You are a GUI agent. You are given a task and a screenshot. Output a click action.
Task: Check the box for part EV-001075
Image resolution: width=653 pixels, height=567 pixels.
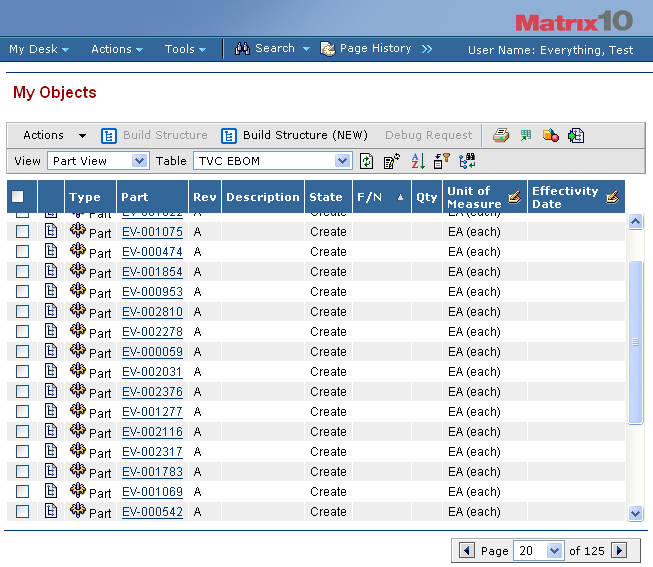[22, 232]
